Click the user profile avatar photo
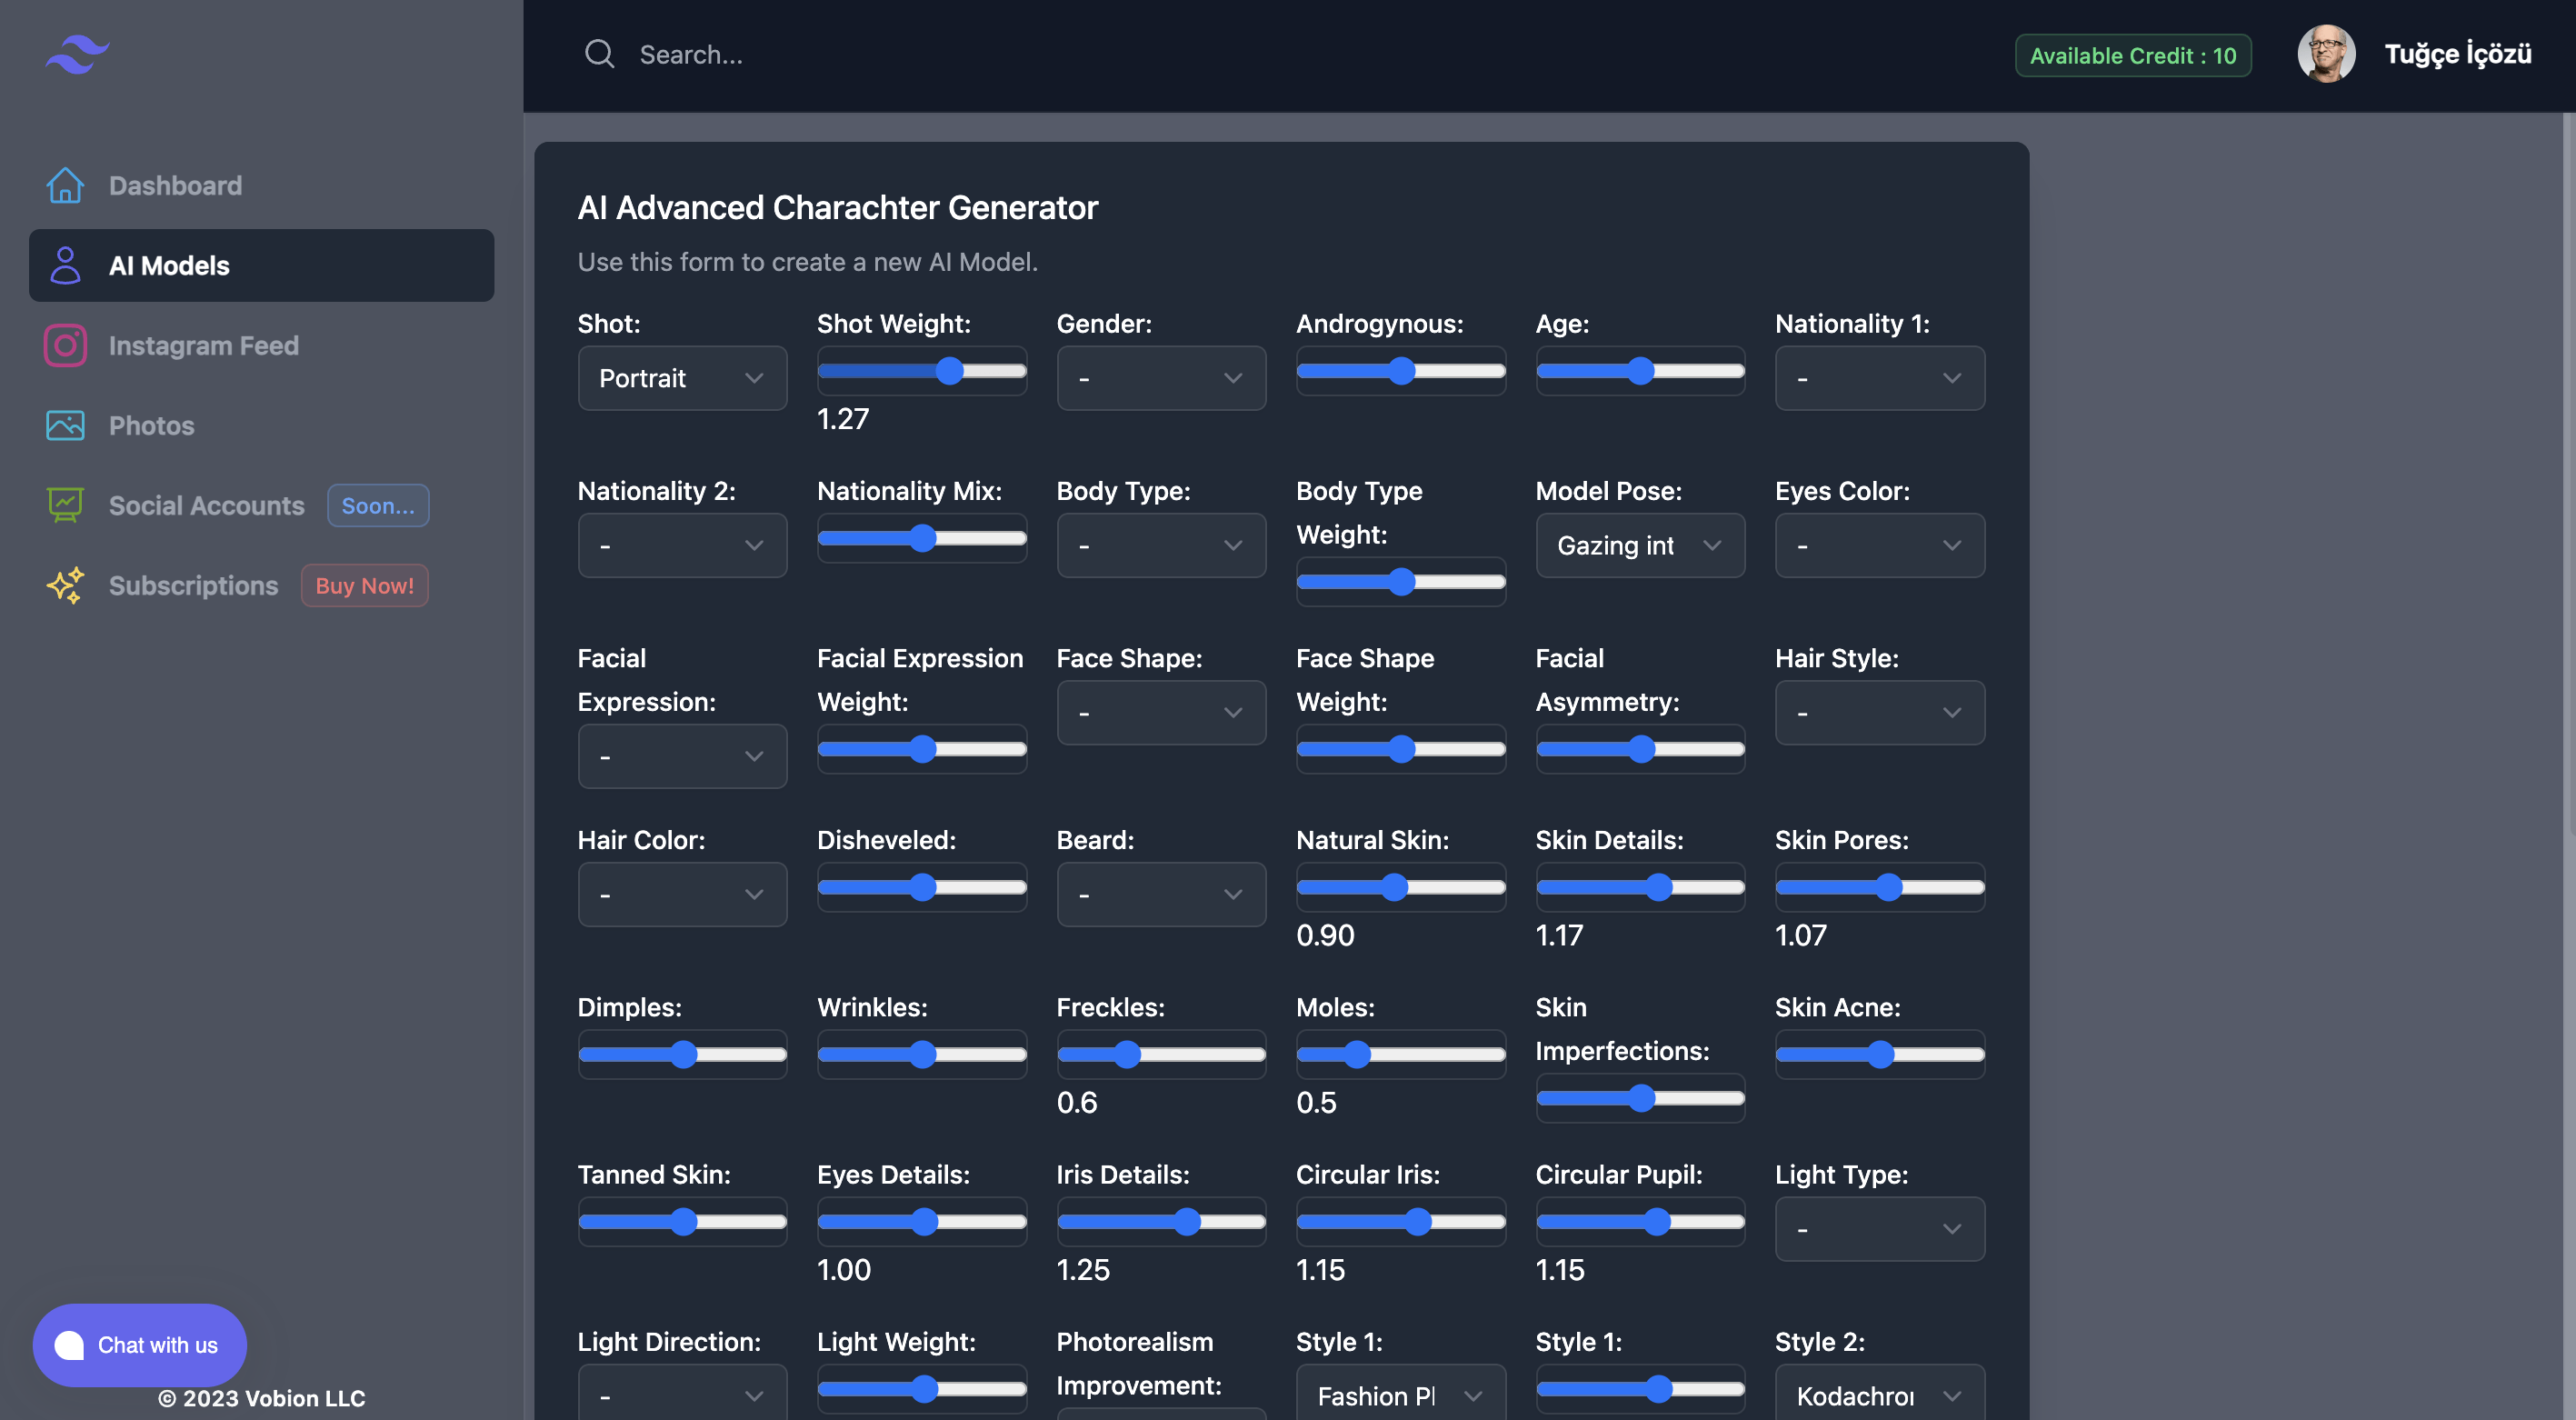The image size is (2576, 1420). tap(2325, 54)
